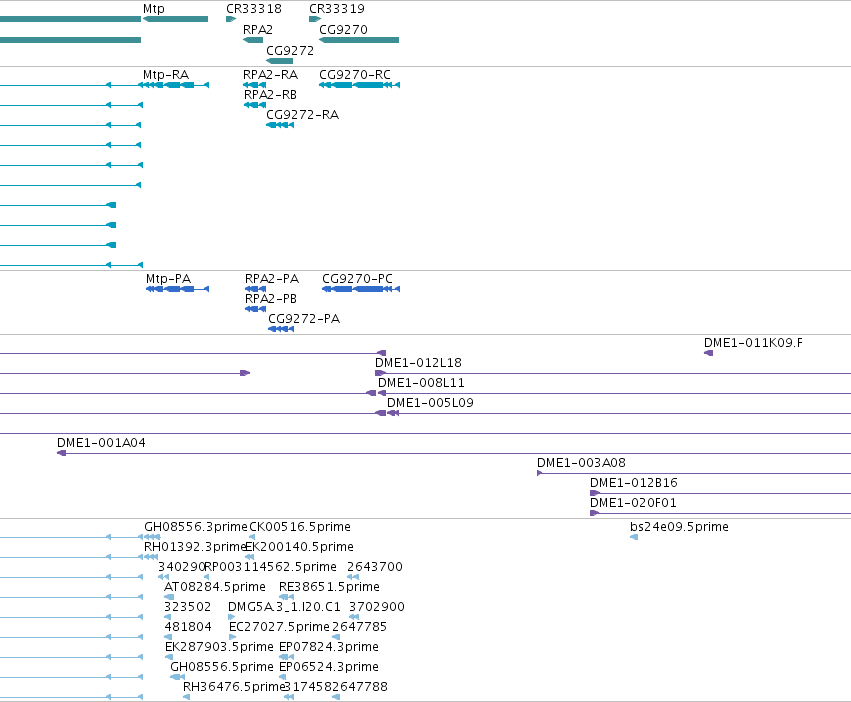This screenshot has height=702, width=851.
Task: Open EST EK200140.5prime
Action: pos(249,557)
